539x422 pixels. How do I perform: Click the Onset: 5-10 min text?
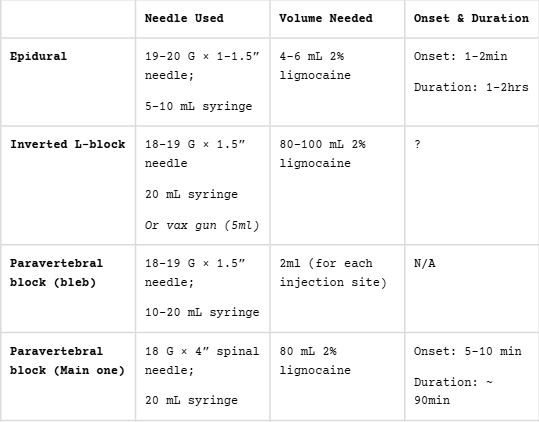[x=468, y=351]
